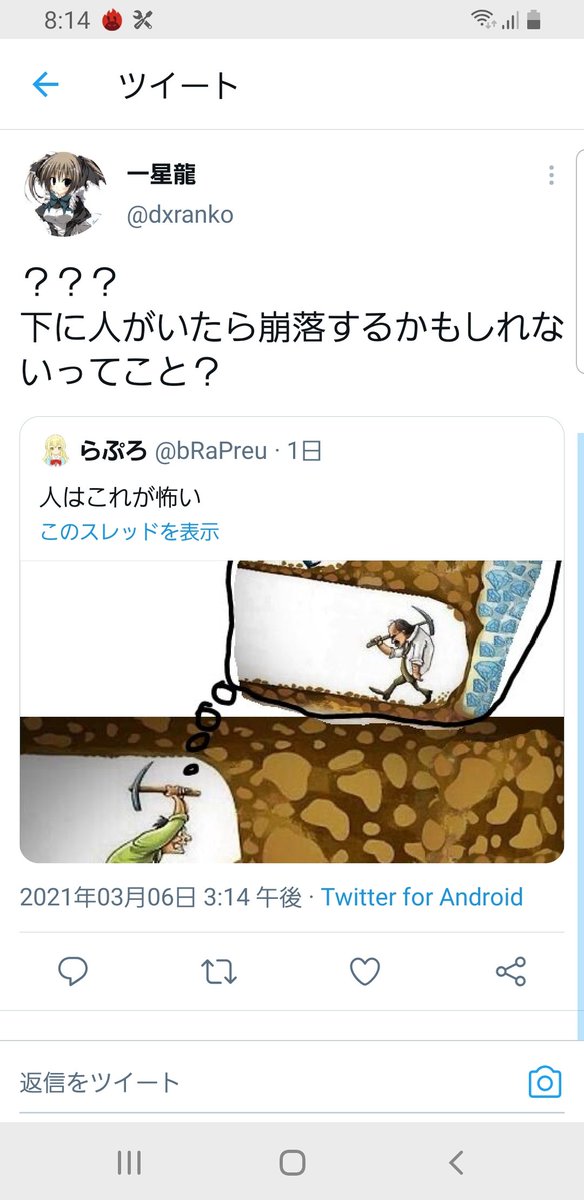This screenshot has height=1200, width=584.
Task: Tap the back arrow next to ツイート
Action: [x=46, y=85]
